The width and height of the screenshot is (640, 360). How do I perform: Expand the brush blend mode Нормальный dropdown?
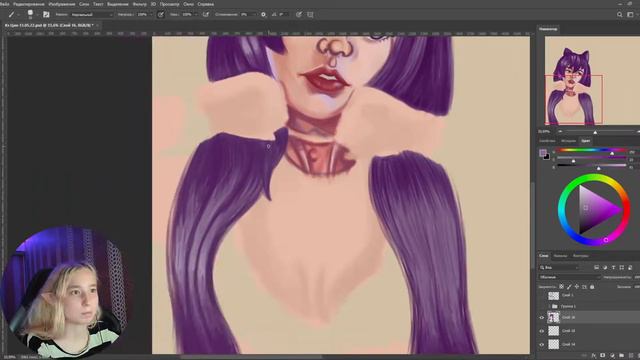pos(91,15)
